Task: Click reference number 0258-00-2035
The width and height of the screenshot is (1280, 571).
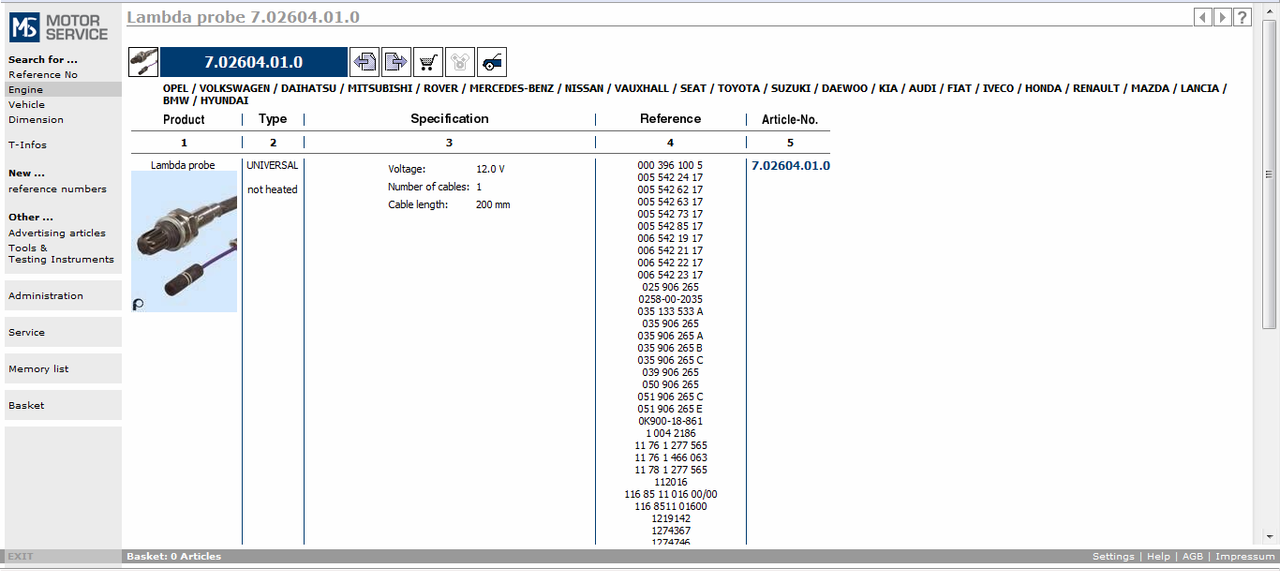Action: coord(670,299)
